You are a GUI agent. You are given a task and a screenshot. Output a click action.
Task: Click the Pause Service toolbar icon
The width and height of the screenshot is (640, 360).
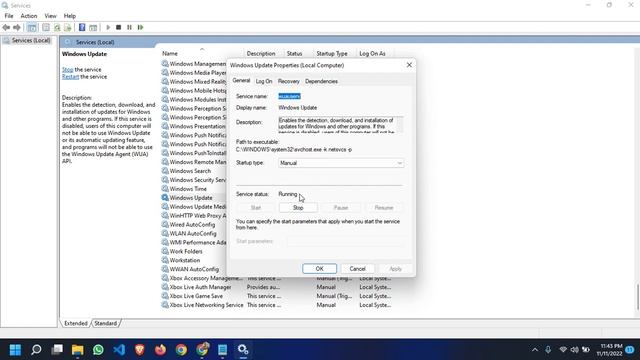point(129,27)
